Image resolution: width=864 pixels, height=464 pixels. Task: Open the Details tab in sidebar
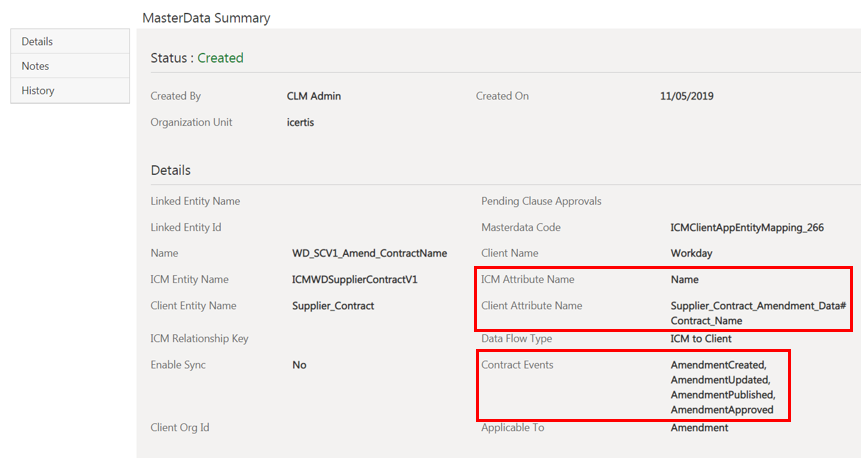(x=38, y=41)
